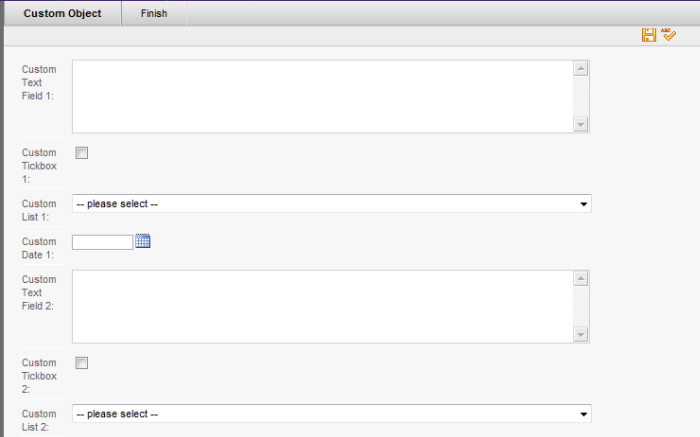
Task: Click scroll down arrow in Custom Text Field 2
Action: pos(581,335)
